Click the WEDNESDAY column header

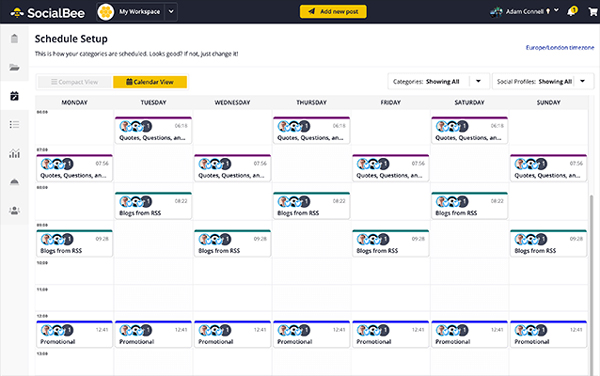click(x=232, y=103)
